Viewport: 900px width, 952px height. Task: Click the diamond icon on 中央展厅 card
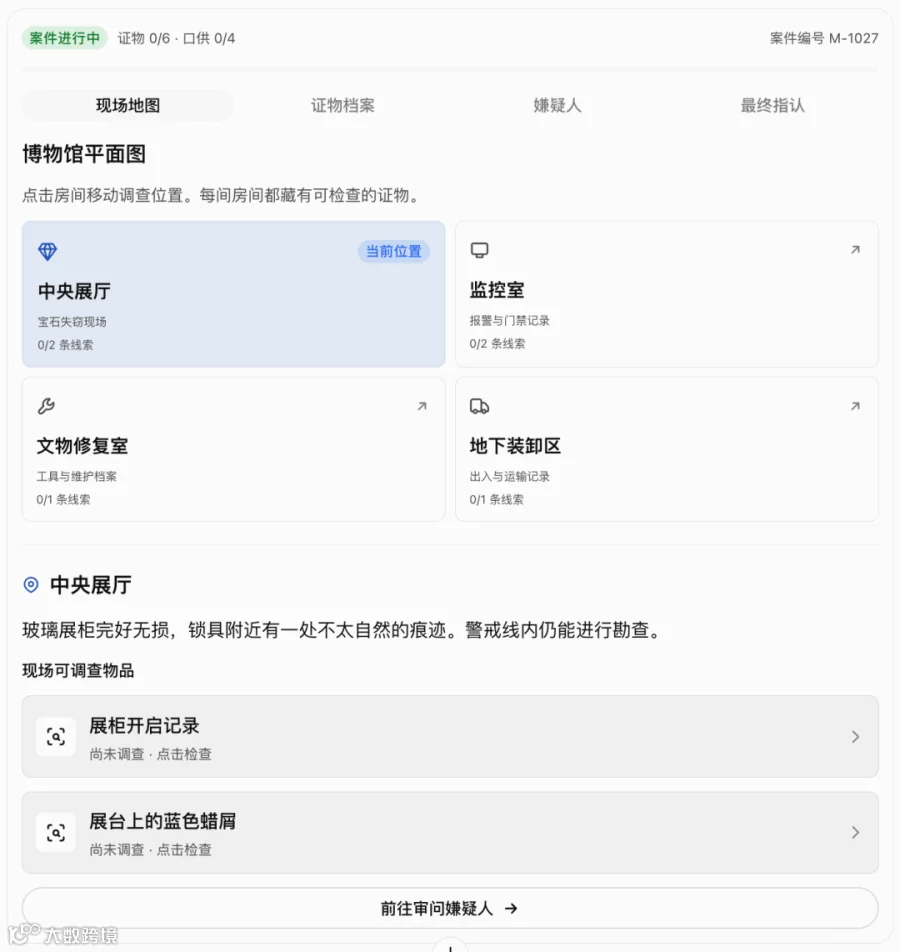pyautogui.click(x=47, y=251)
